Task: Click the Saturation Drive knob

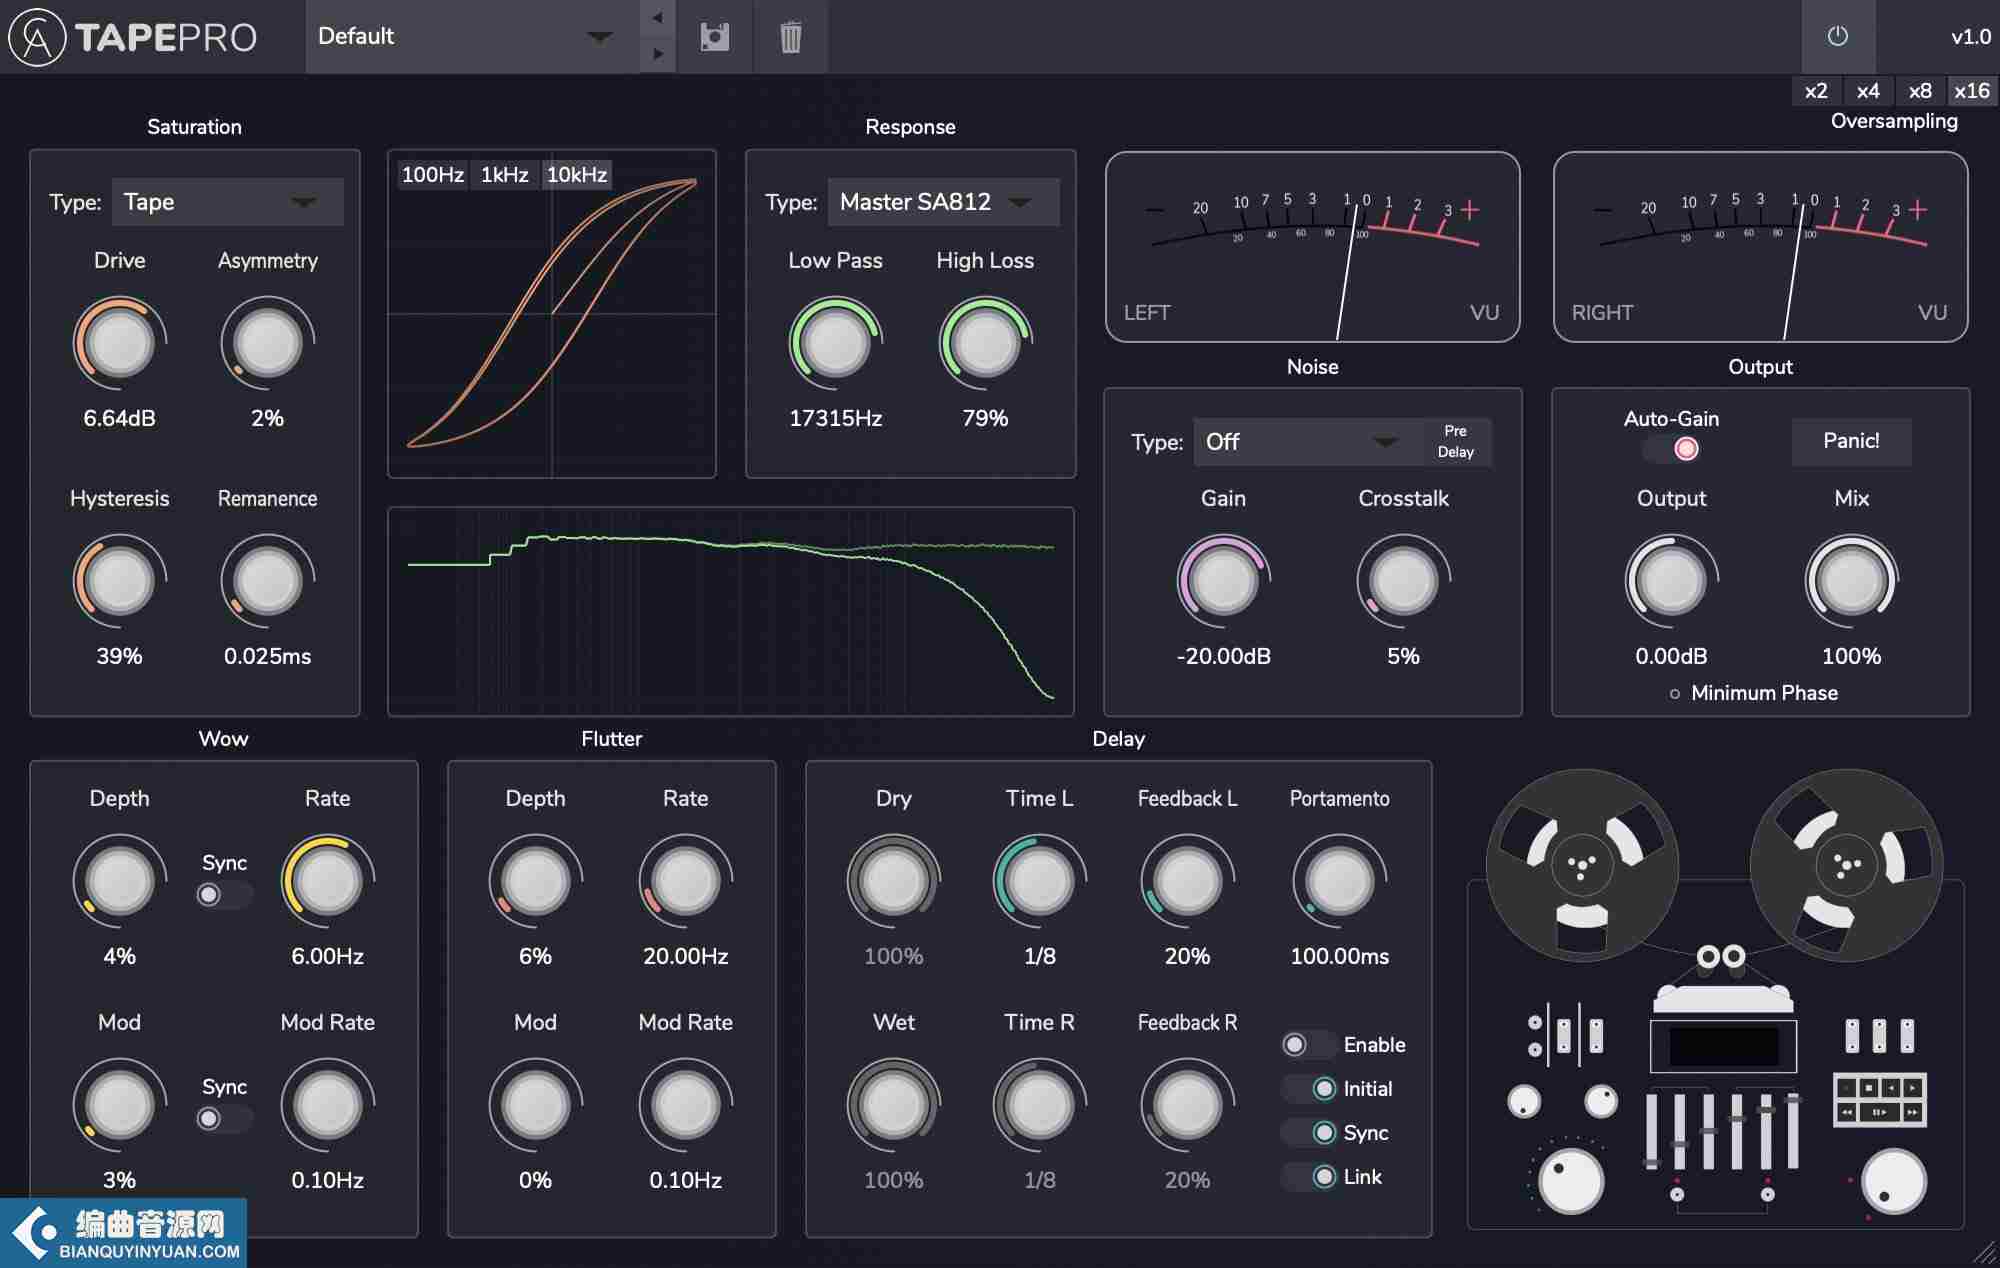Action: (x=119, y=344)
